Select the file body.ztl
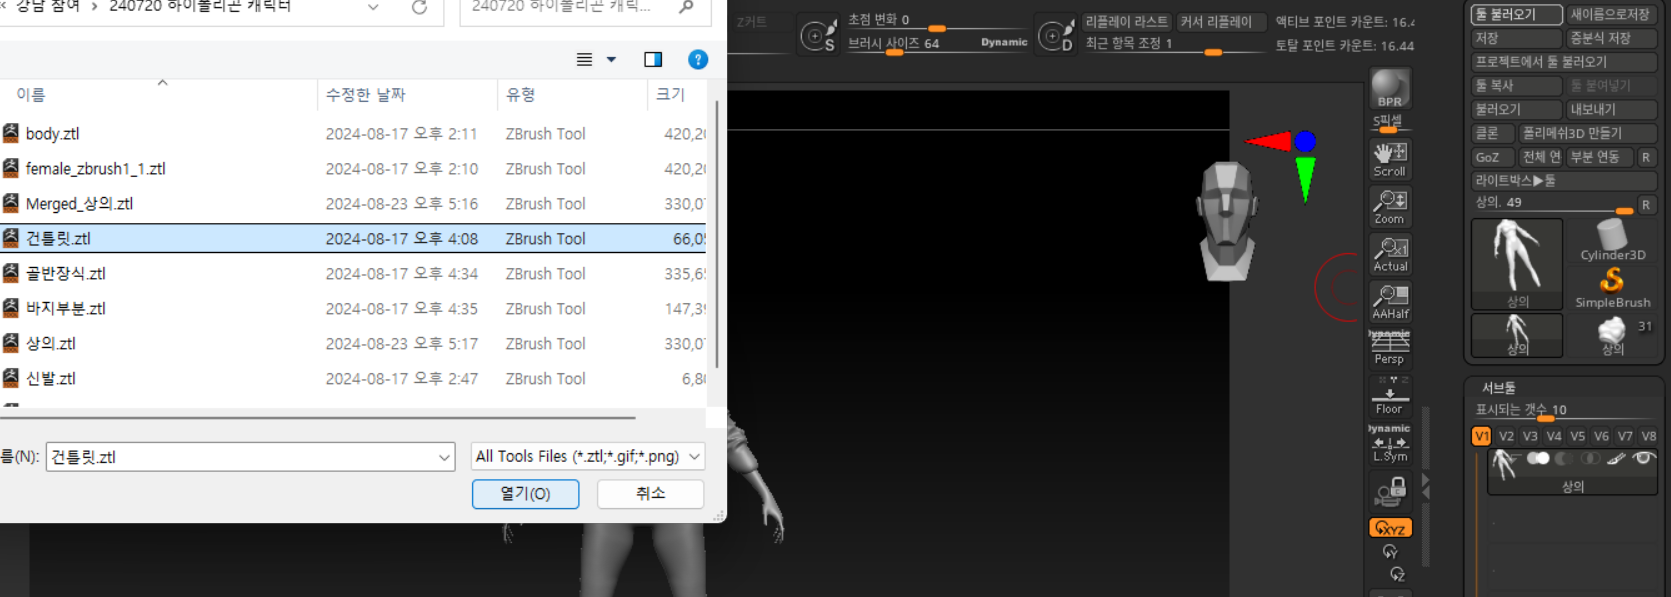The width and height of the screenshot is (1671, 597). 52,134
